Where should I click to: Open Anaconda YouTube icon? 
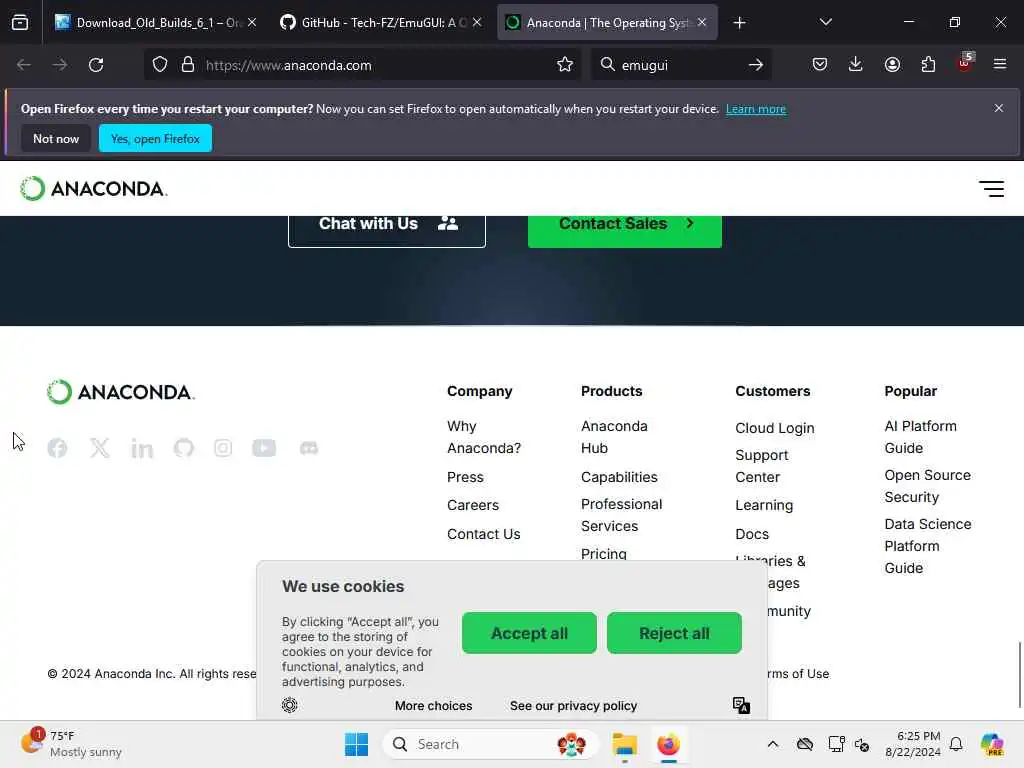[x=264, y=448]
